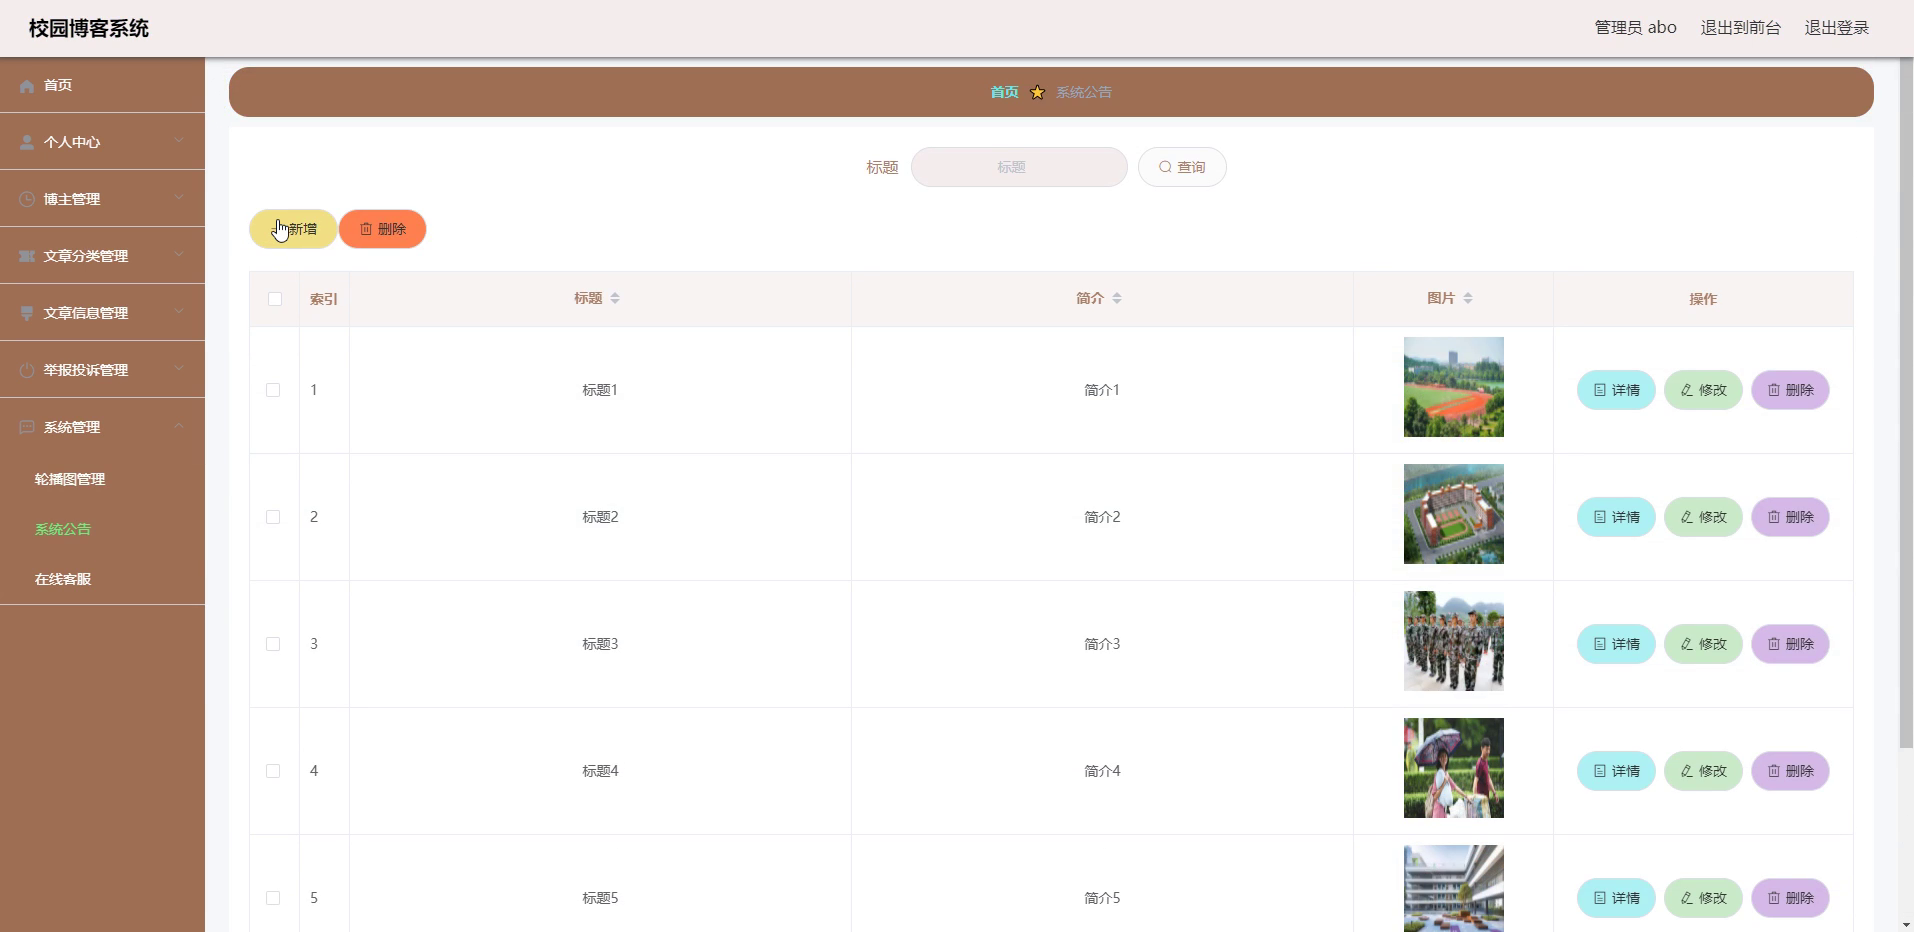Click 退出登录 link
This screenshot has width=1914, height=932.
(x=1836, y=28)
